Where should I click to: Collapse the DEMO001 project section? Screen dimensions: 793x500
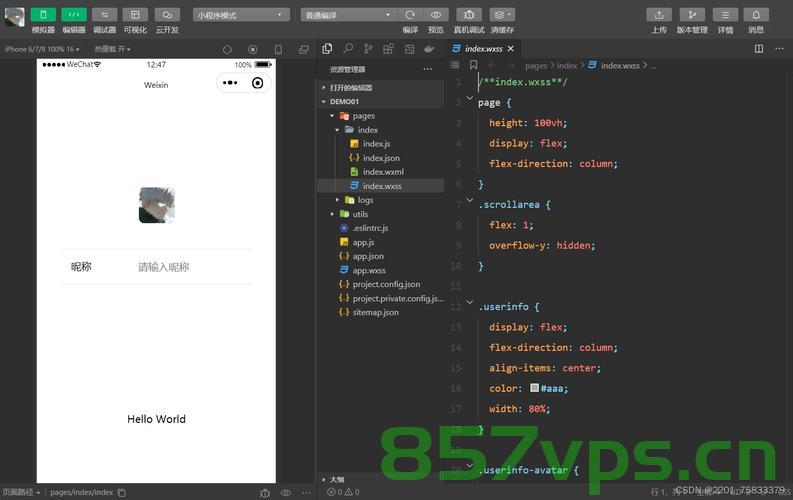(x=380, y=102)
